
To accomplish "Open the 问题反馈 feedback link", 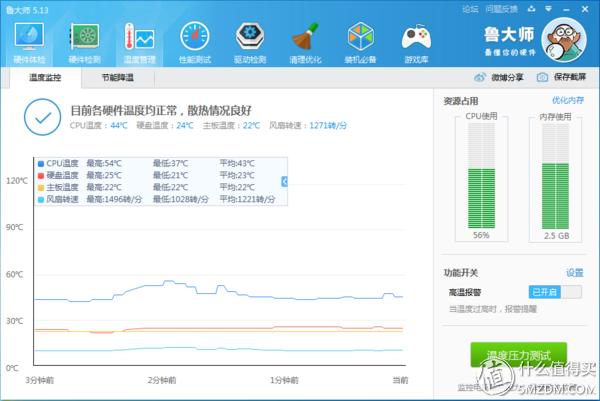I will (x=501, y=9).
